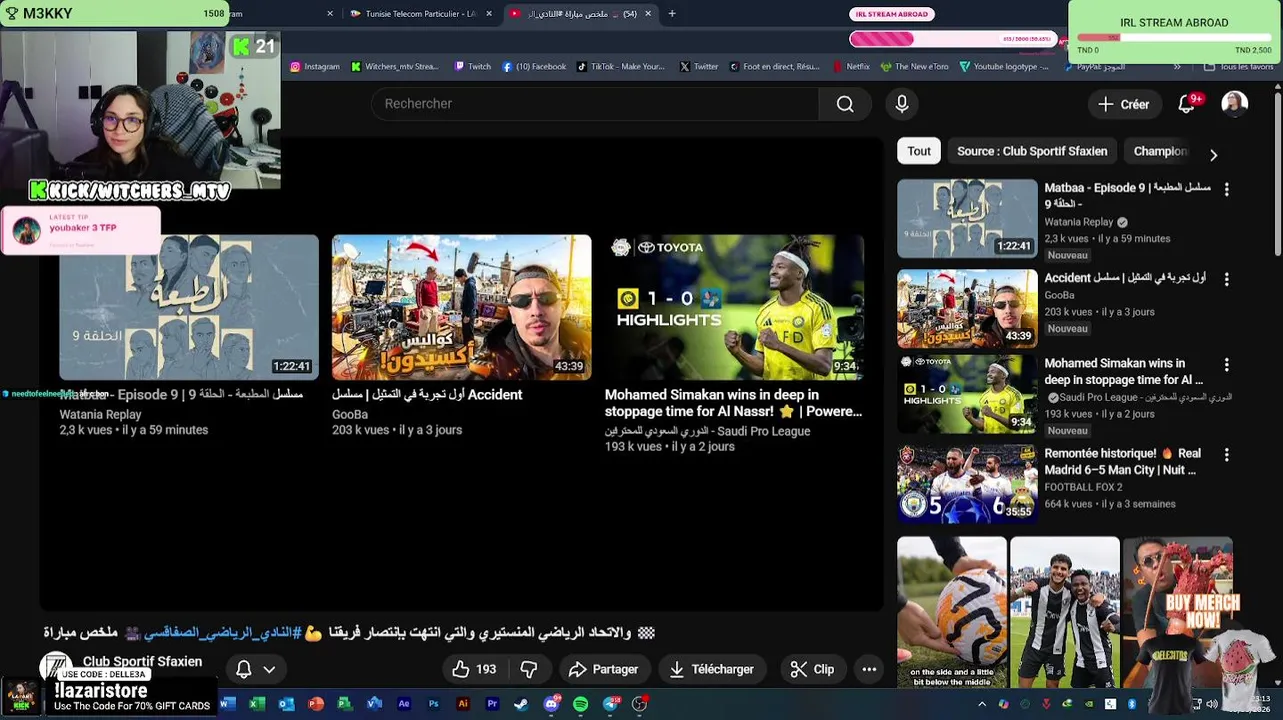The height and width of the screenshot is (720, 1283).
Task: Dislike the video
Action: pyautogui.click(x=529, y=669)
